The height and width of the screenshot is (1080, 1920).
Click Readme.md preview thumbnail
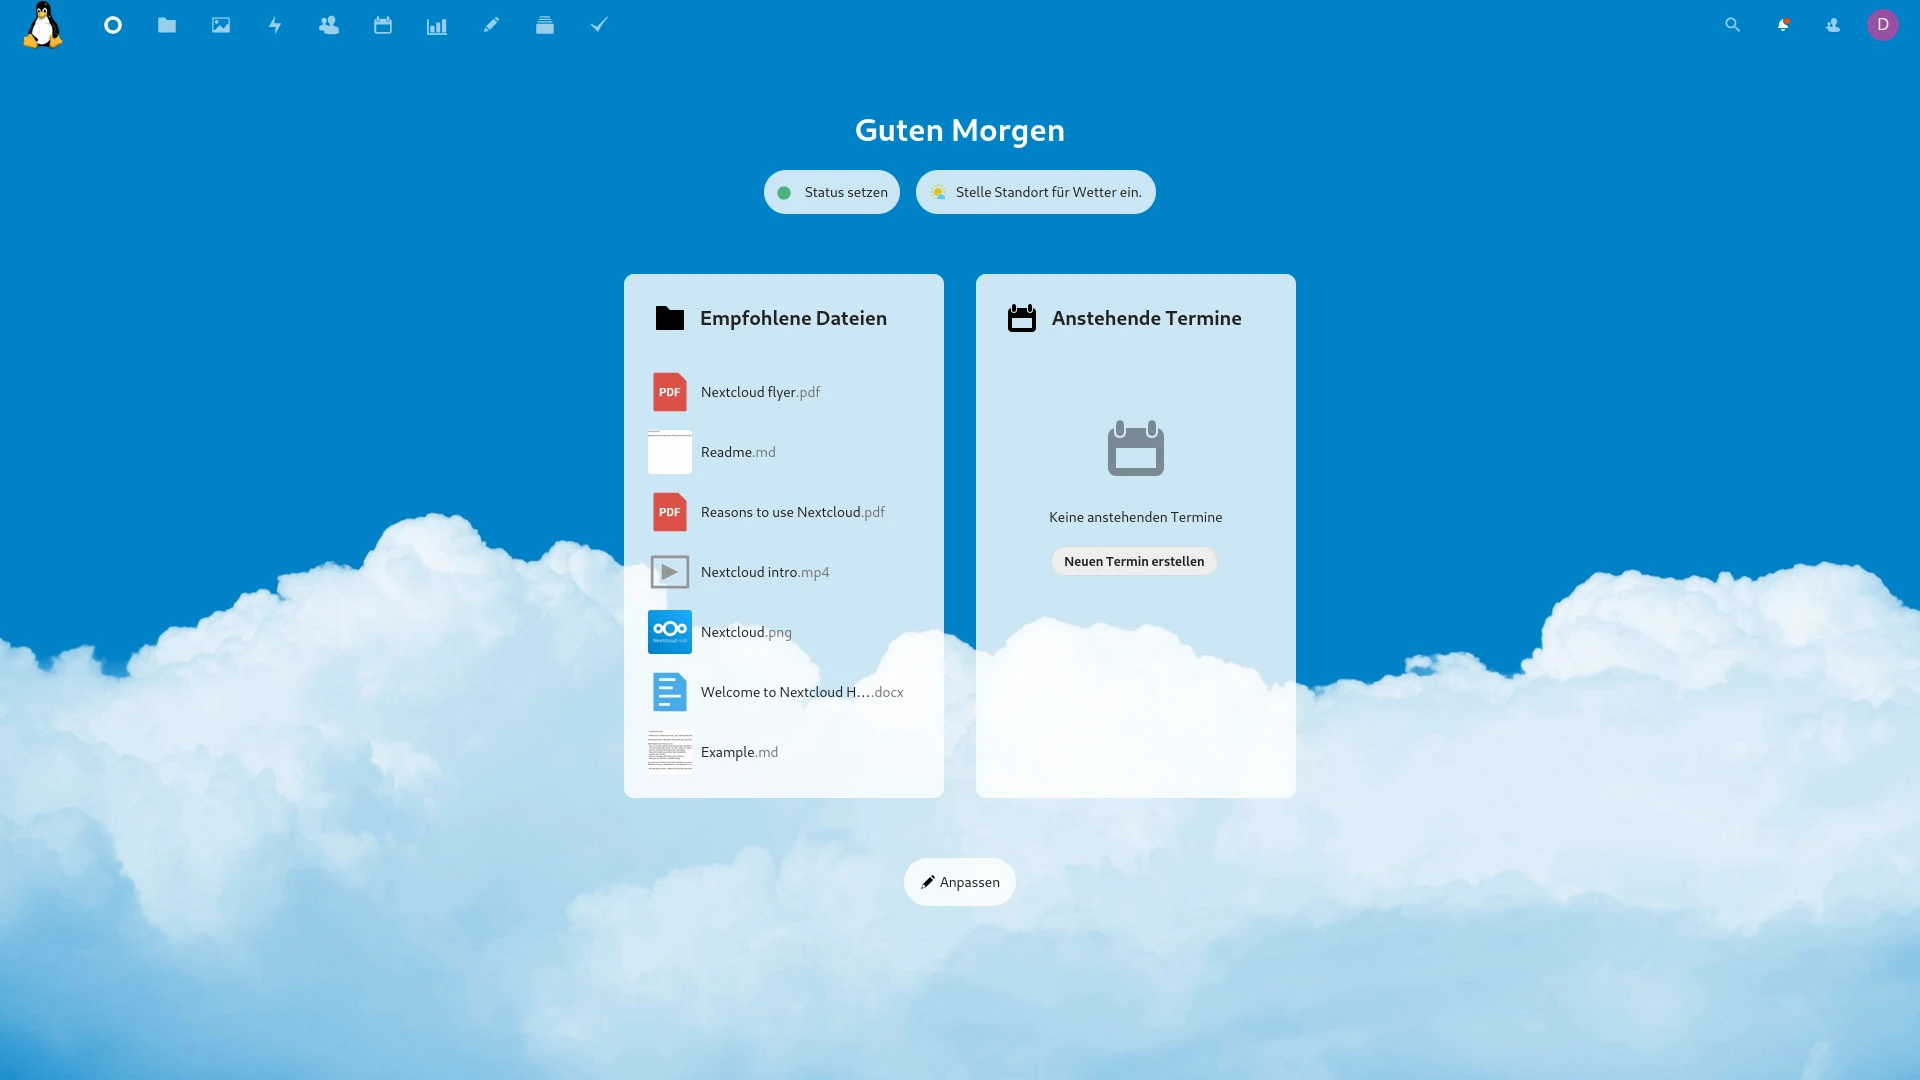670,452
